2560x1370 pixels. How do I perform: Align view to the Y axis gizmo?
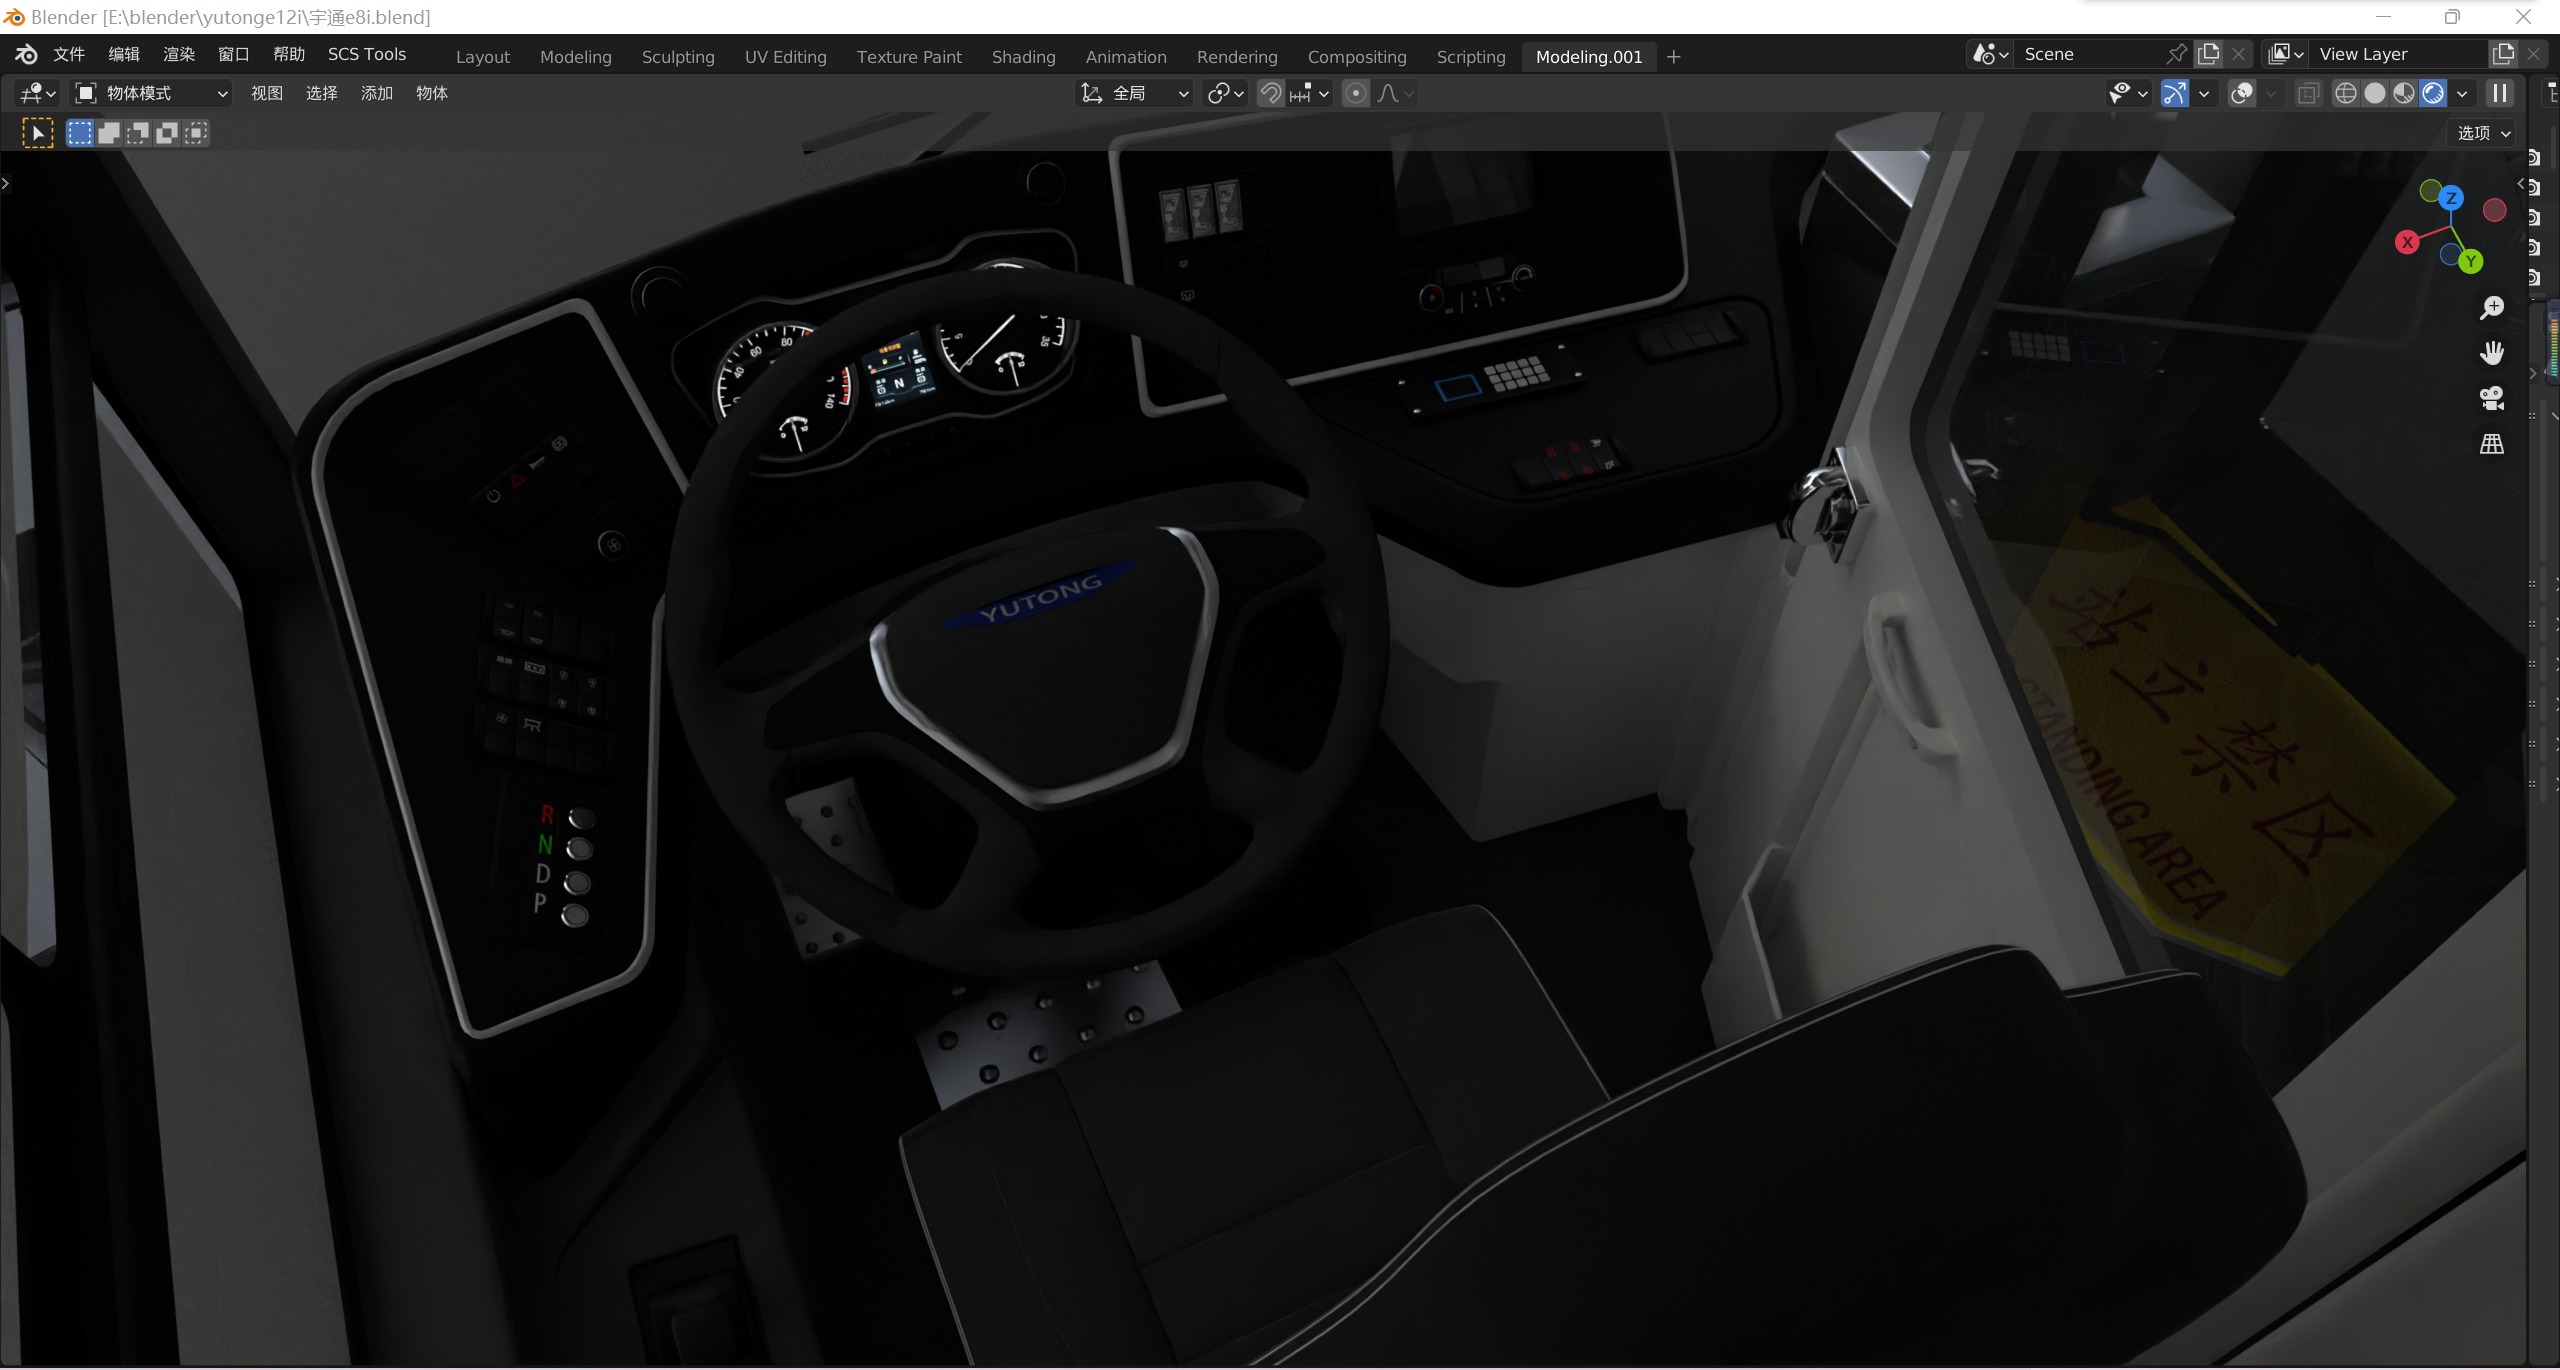pos(2471,262)
